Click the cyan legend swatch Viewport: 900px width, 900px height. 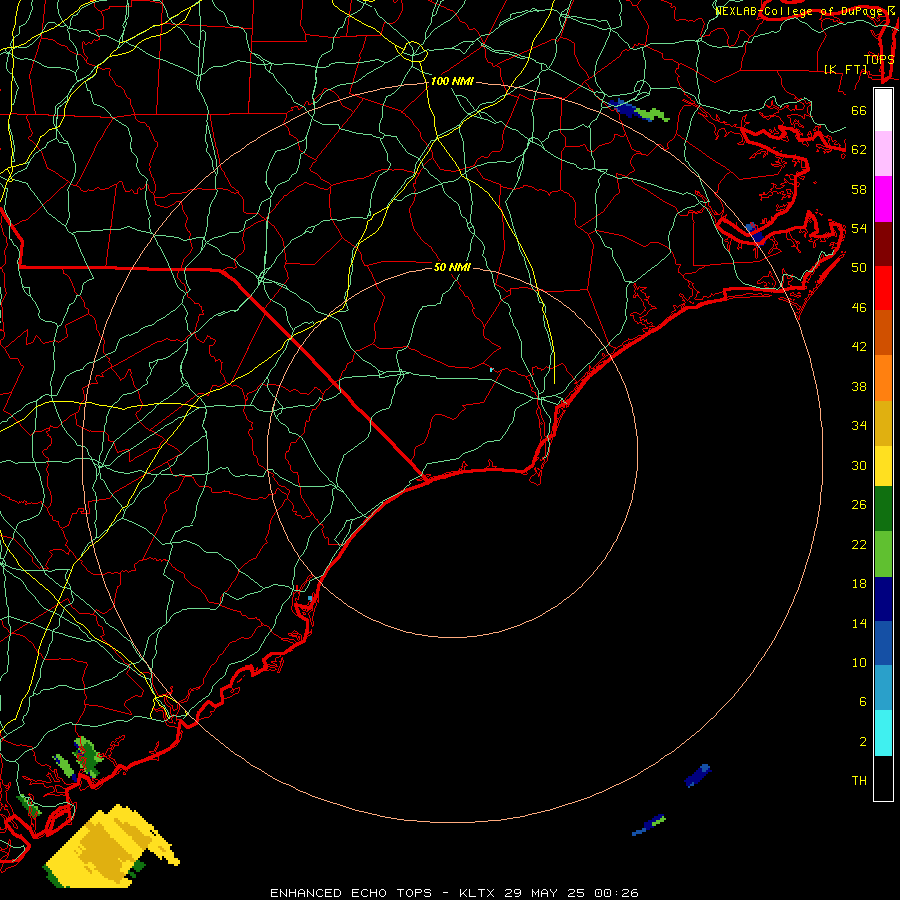(x=883, y=733)
